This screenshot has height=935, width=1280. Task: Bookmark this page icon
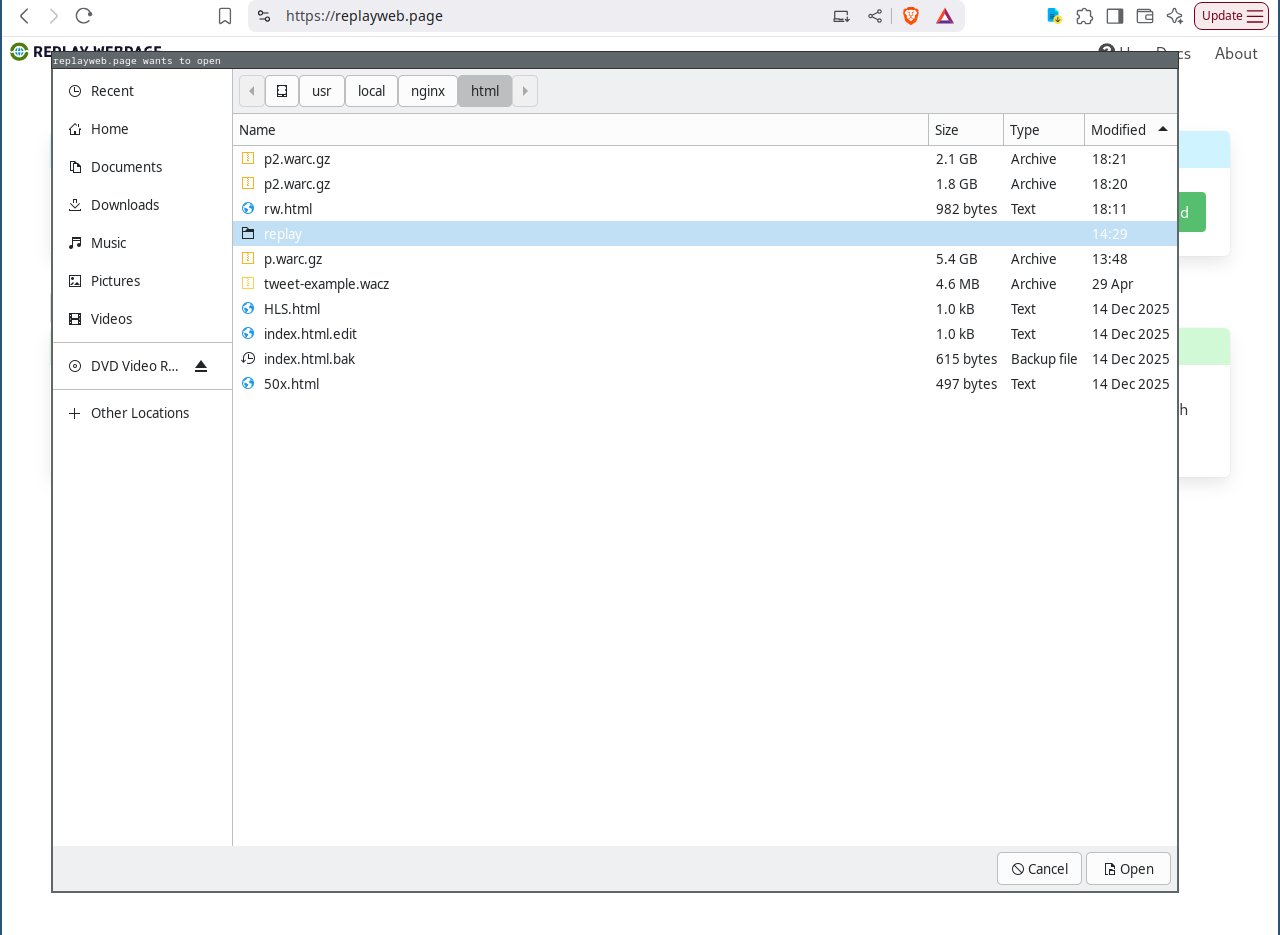pos(225,16)
